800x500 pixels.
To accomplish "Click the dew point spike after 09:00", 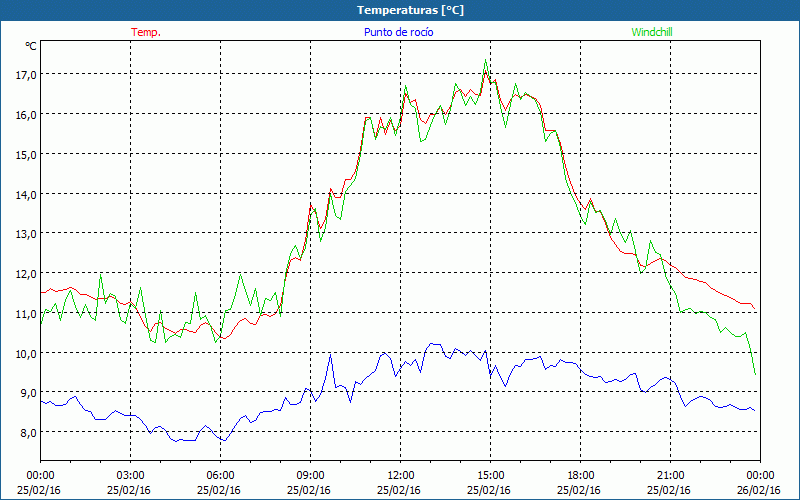I will pos(331,354).
